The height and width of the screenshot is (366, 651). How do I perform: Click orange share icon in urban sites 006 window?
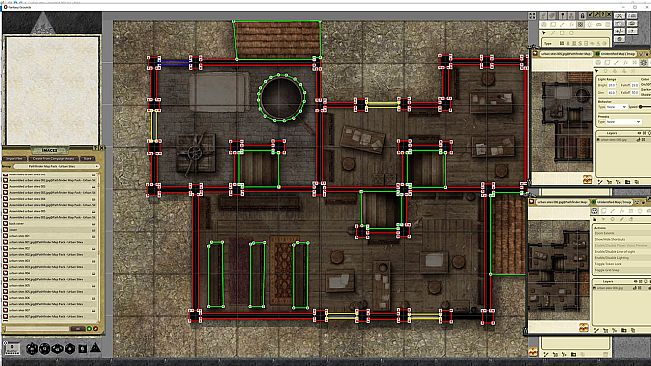tap(584, 327)
